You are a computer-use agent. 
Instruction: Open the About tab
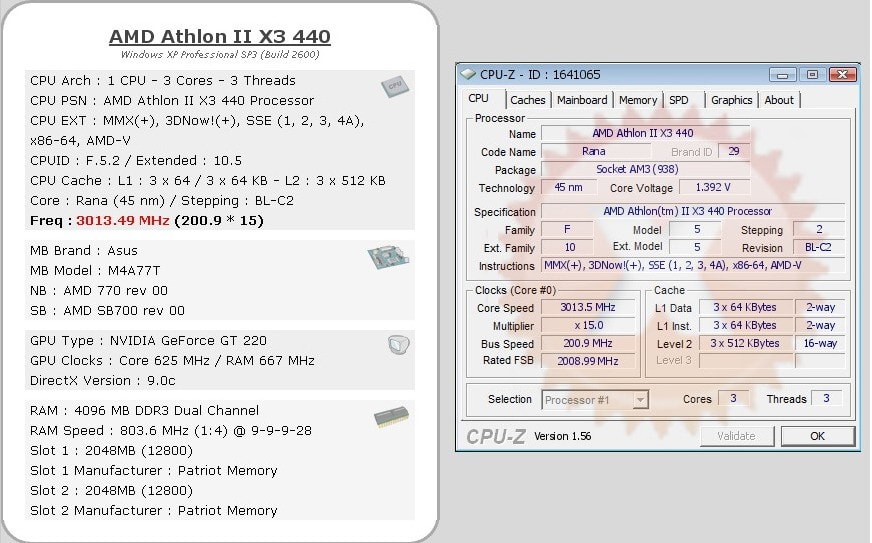[779, 100]
